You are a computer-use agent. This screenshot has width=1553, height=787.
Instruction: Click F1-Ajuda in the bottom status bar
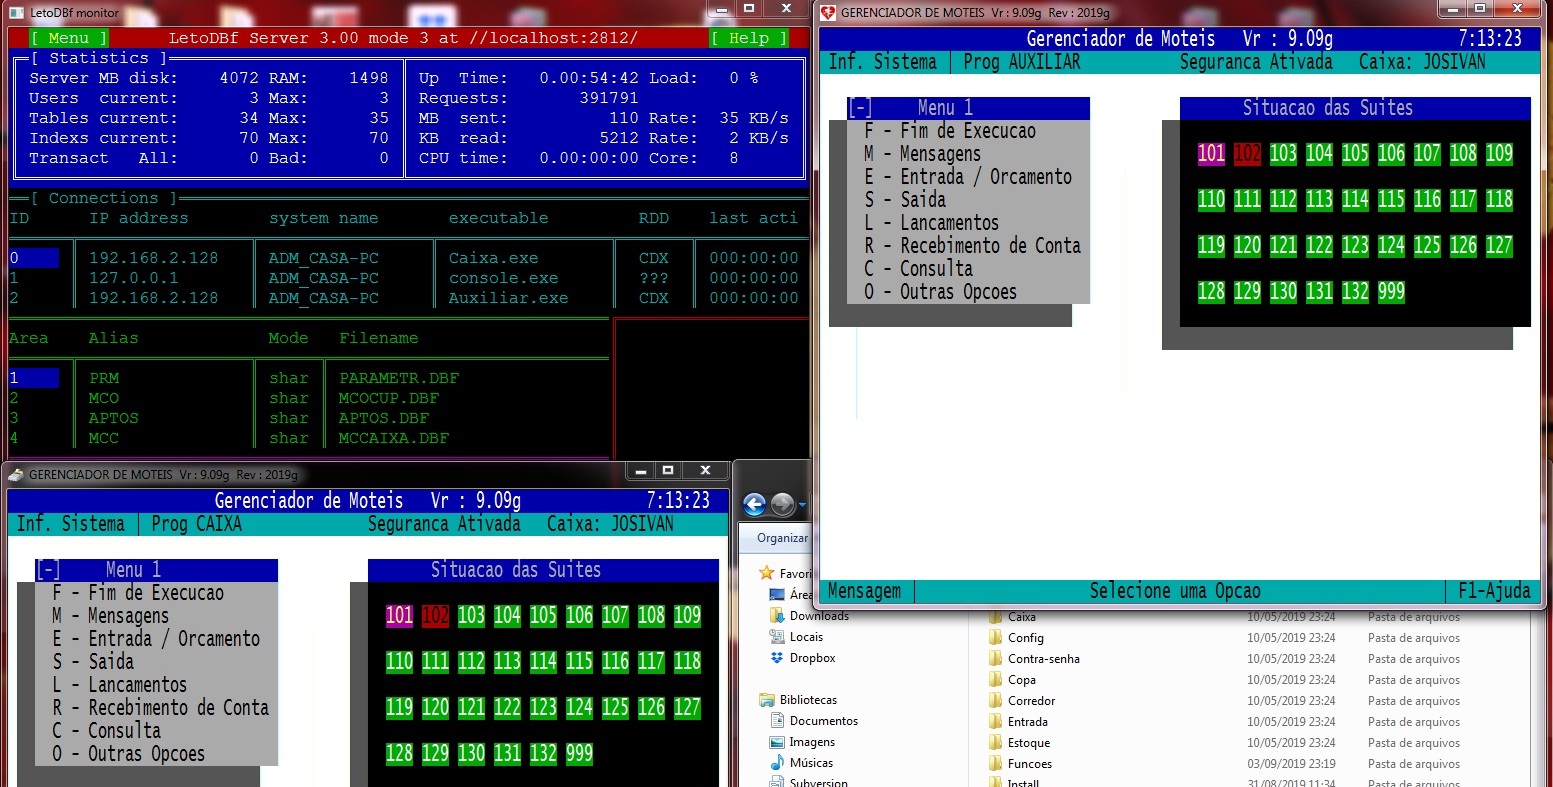1493,591
